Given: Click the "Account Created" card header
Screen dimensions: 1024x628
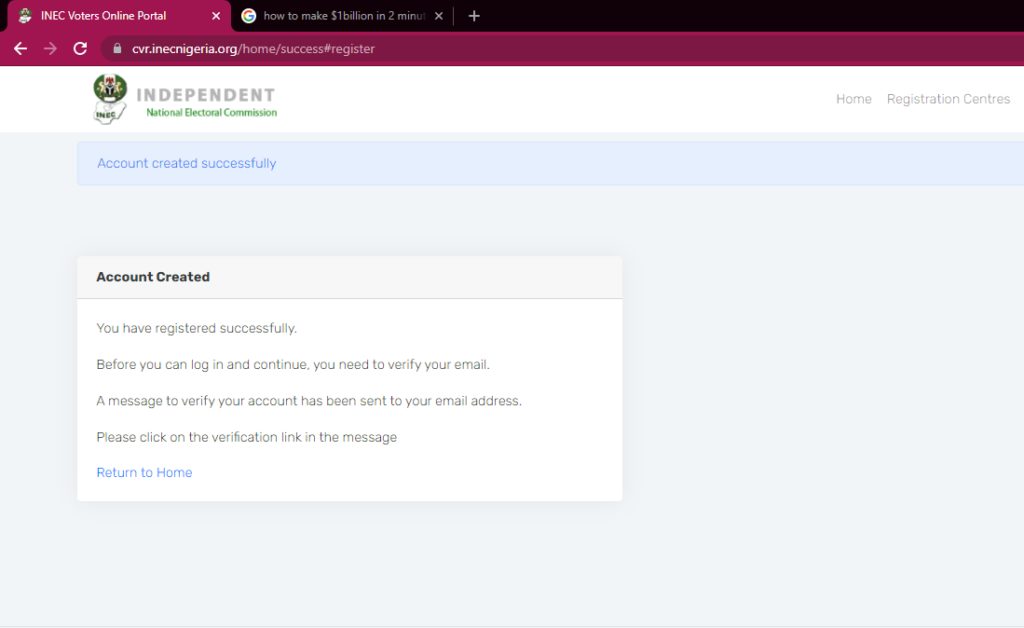Looking at the screenshot, I should pos(153,277).
